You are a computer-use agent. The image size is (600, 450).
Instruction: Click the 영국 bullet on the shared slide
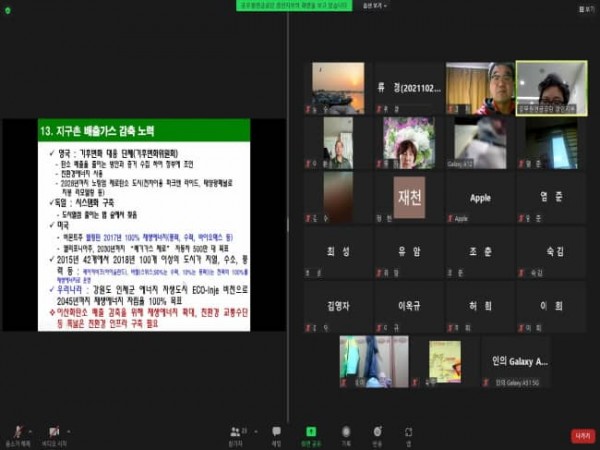(114, 153)
